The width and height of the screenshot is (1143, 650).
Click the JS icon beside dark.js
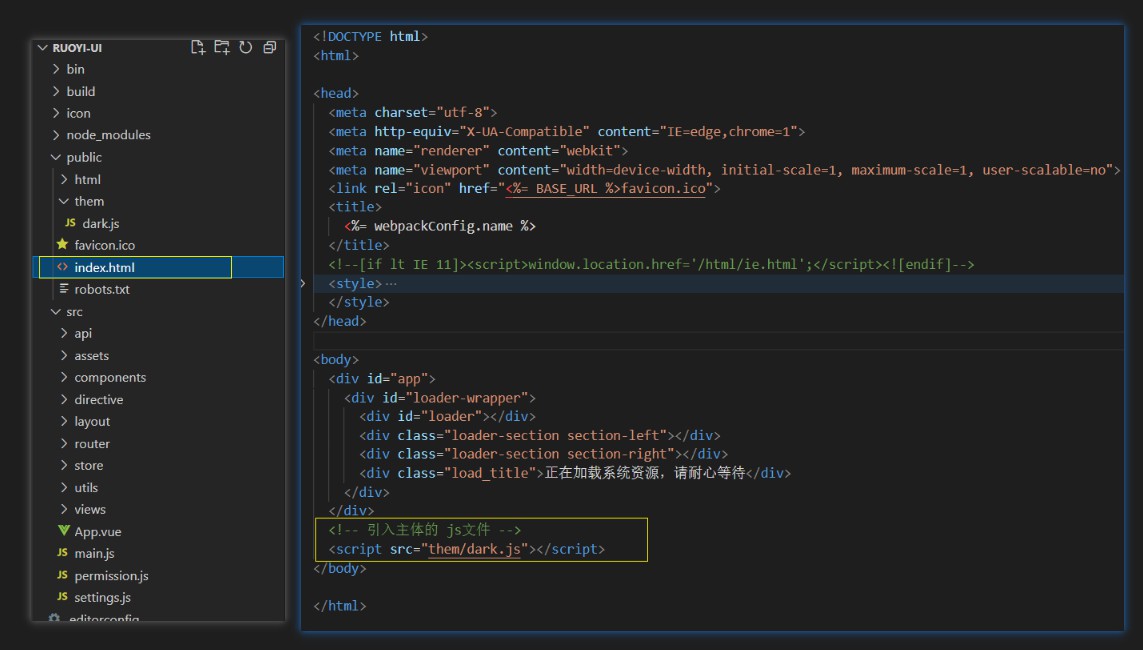point(70,223)
